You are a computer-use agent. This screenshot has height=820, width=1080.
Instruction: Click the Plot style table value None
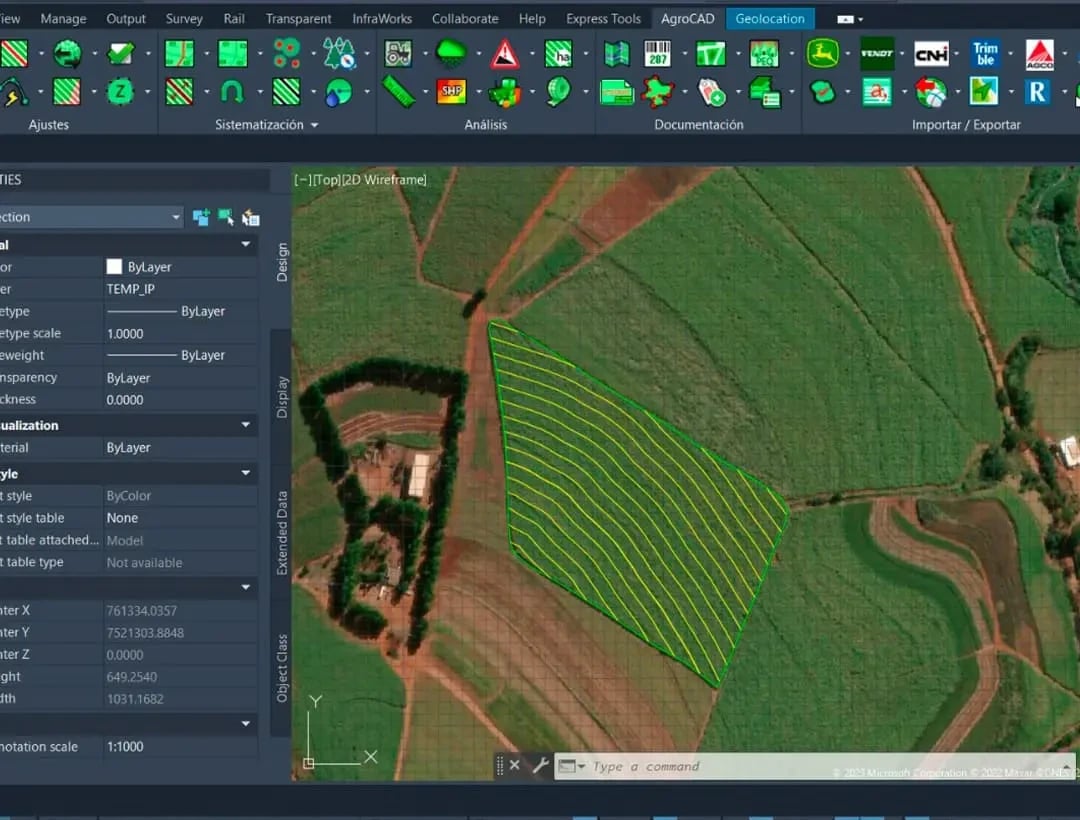[x=180, y=518]
